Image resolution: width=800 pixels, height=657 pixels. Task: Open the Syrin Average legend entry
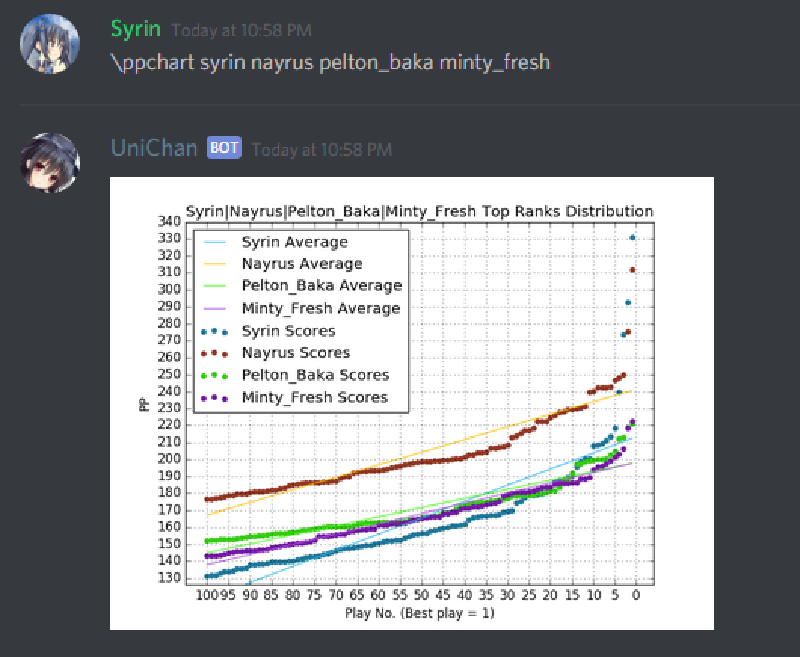[x=295, y=241]
